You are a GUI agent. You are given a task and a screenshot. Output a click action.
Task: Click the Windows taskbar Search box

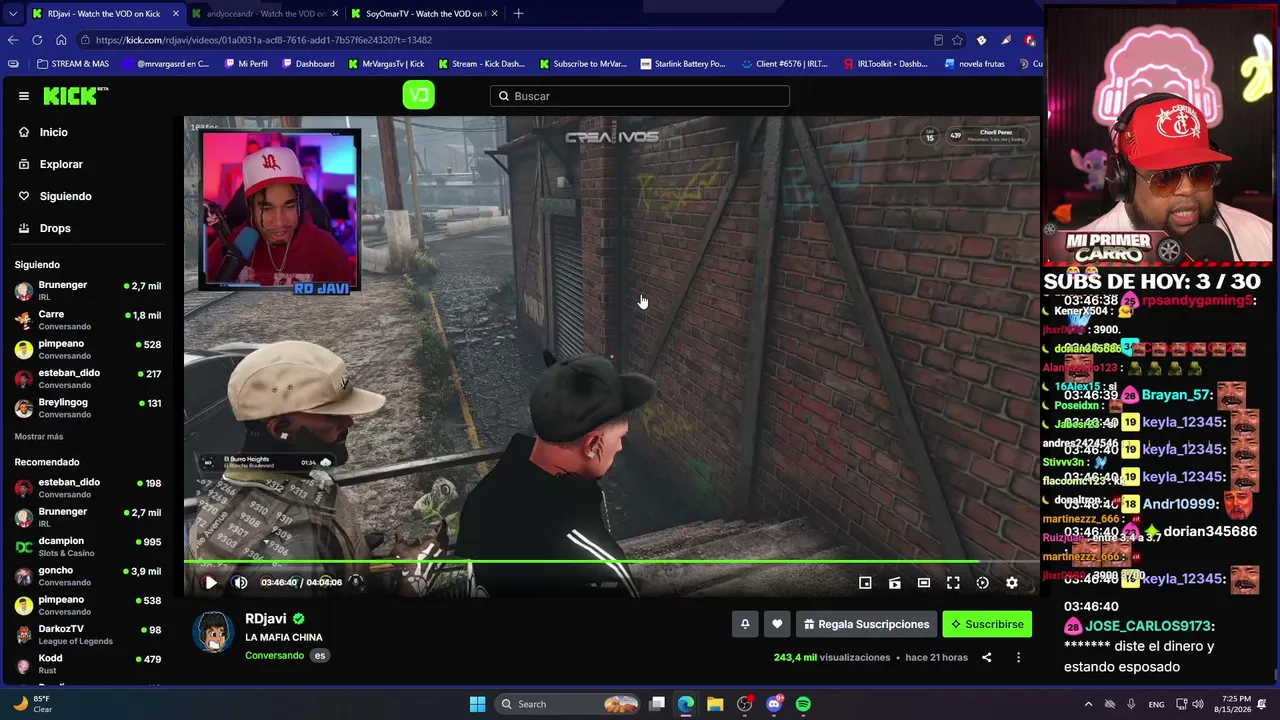569,704
